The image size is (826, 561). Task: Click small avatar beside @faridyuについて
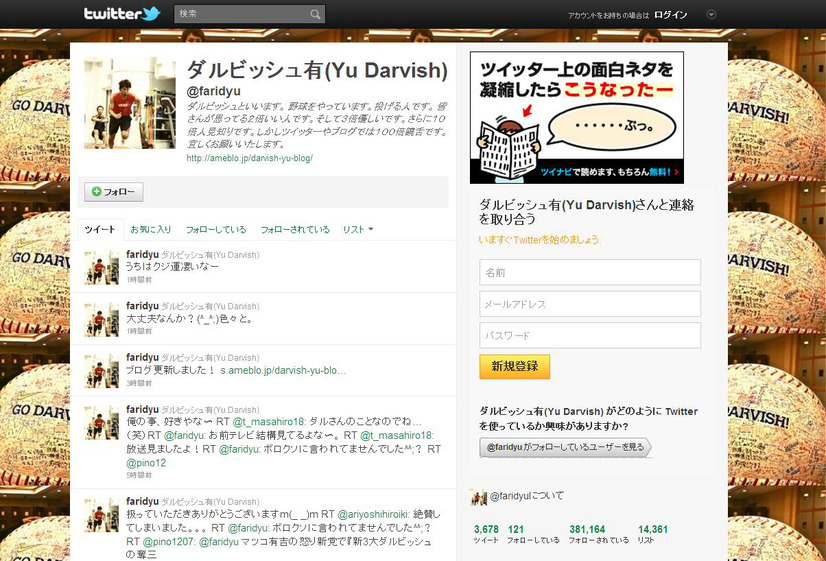click(478, 497)
